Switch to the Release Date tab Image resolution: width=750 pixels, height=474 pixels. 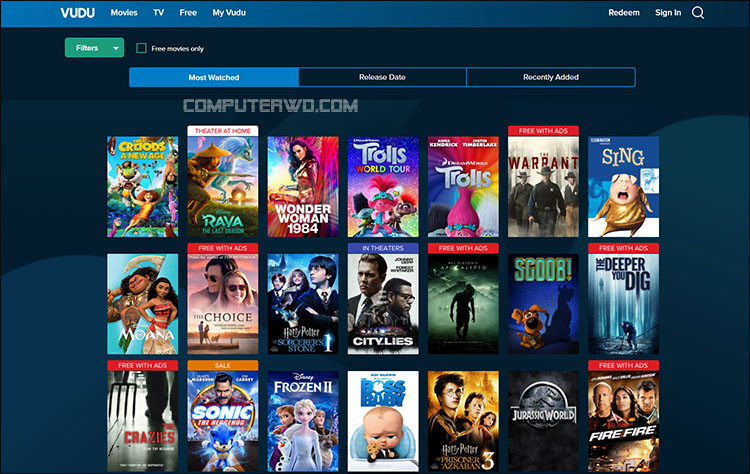[382, 77]
